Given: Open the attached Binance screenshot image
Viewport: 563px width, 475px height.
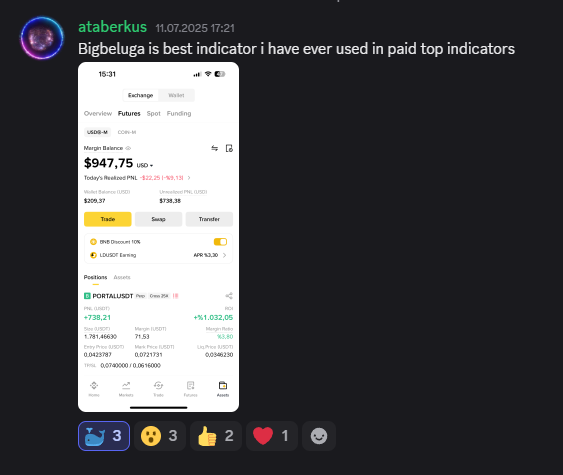Looking at the screenshot, I should coord(158,237).
